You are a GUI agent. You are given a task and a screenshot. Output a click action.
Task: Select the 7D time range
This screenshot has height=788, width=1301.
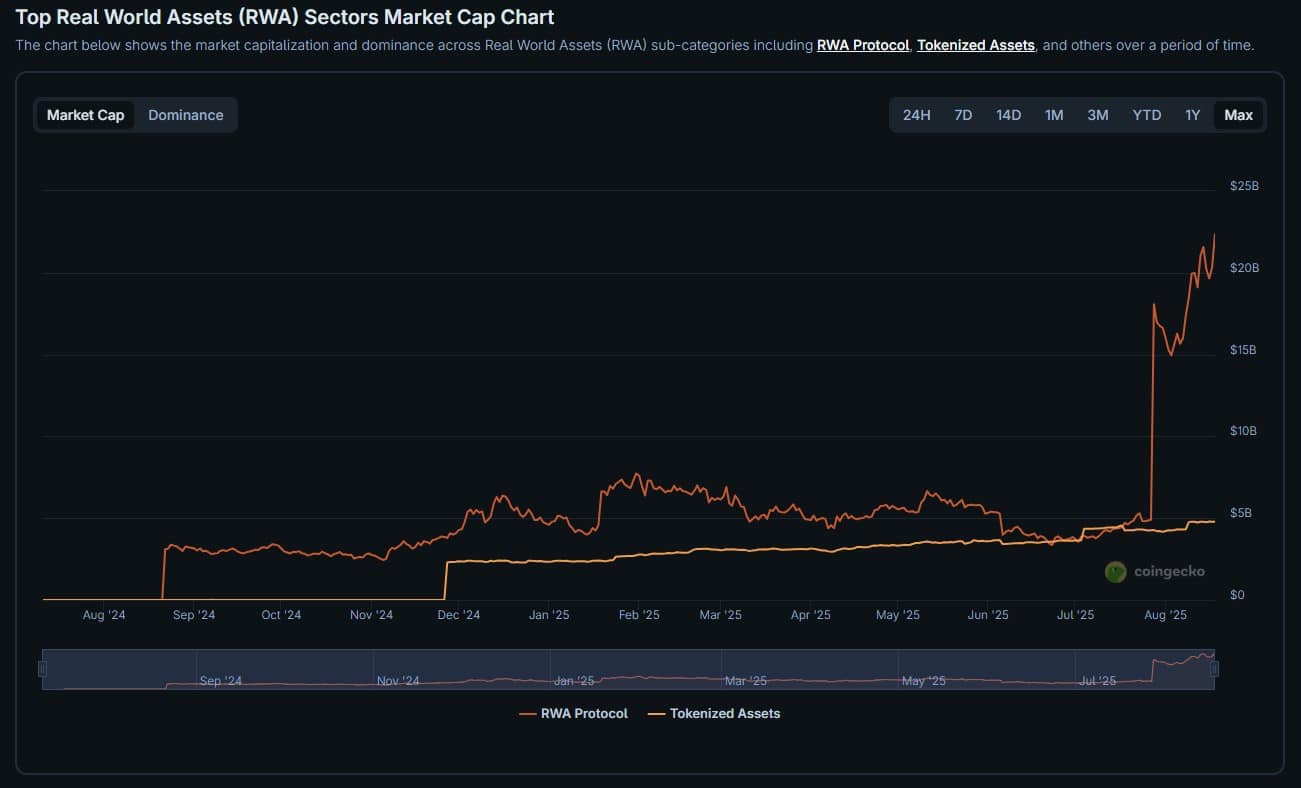pos(962,114)
